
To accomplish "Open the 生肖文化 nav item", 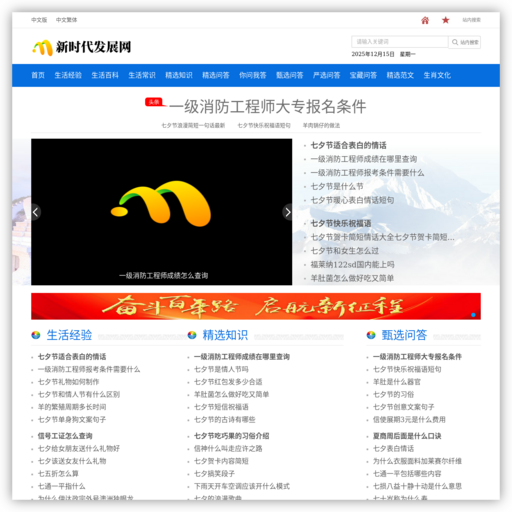I will pyautogui.click(x=437, y=75).
